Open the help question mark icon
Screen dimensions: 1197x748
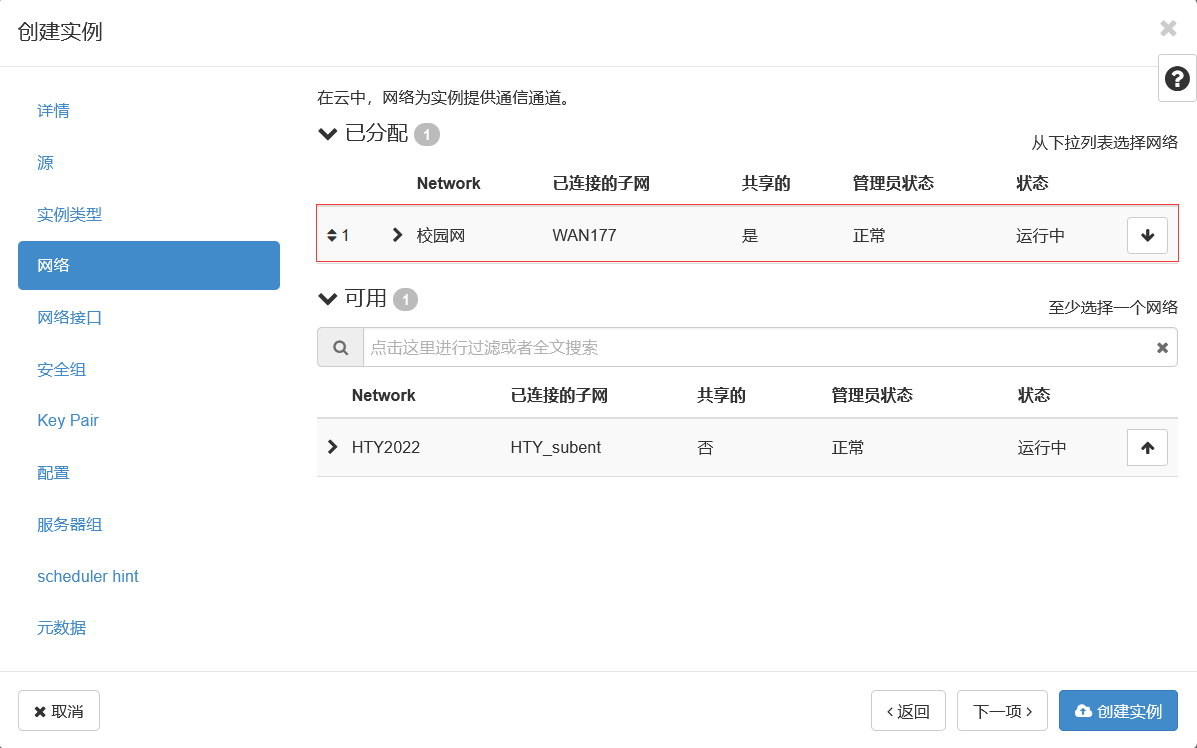click(1176, 79)
